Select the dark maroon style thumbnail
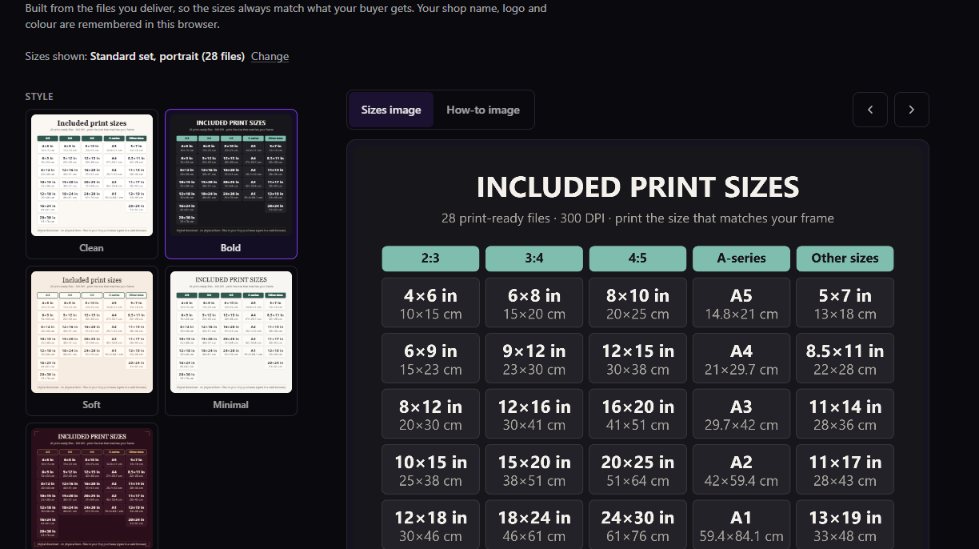Viewport: 979px width, 549px height. coord(92,487)
